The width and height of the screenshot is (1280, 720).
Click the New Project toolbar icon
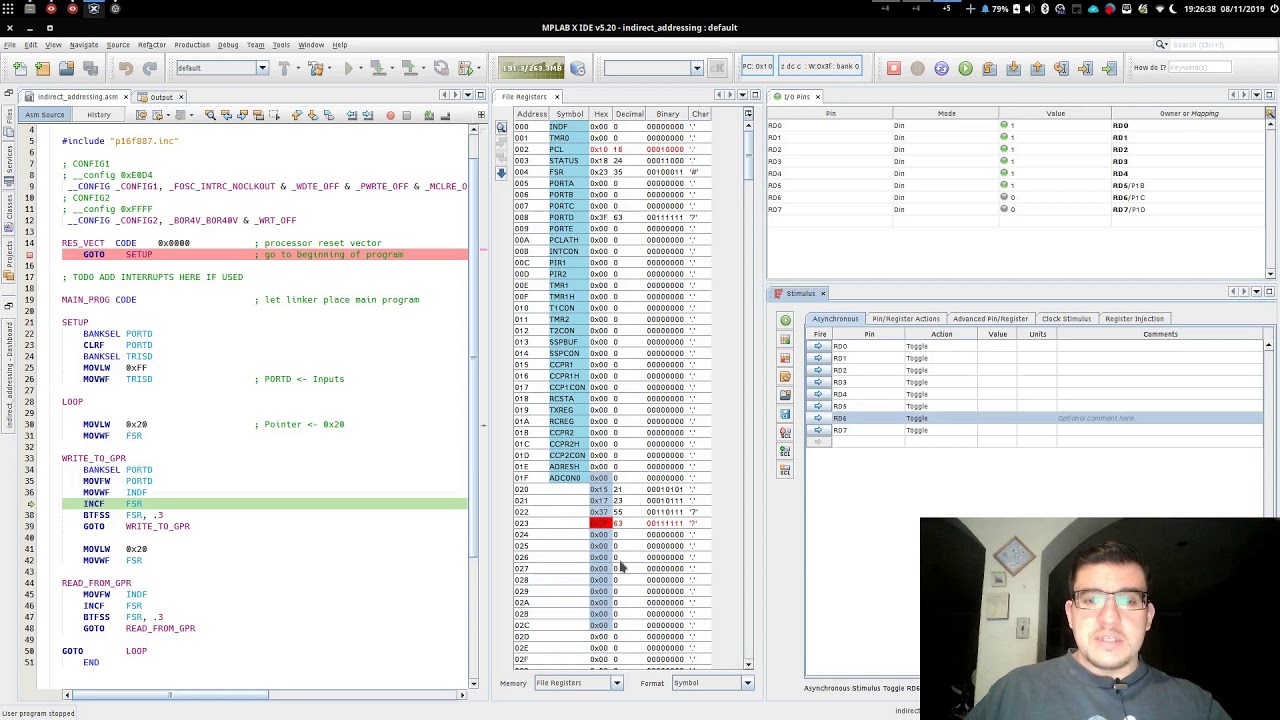(42, 68)
